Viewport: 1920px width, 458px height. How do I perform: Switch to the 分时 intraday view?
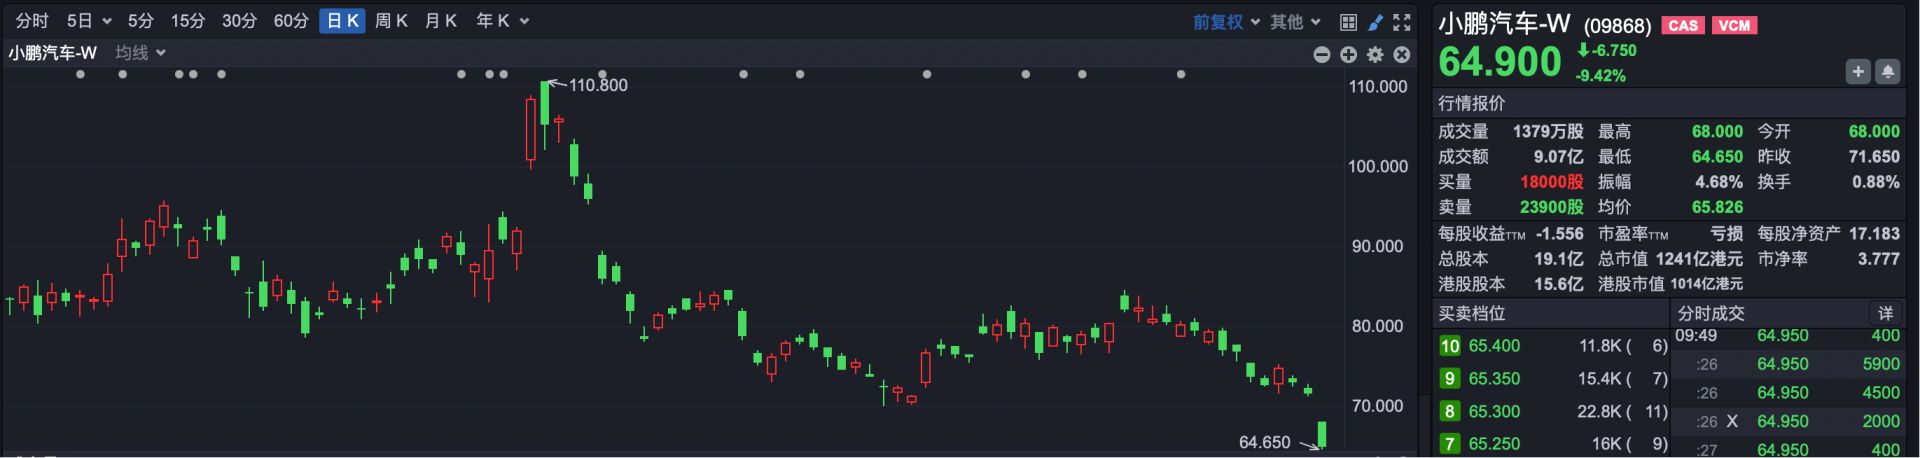32,21
